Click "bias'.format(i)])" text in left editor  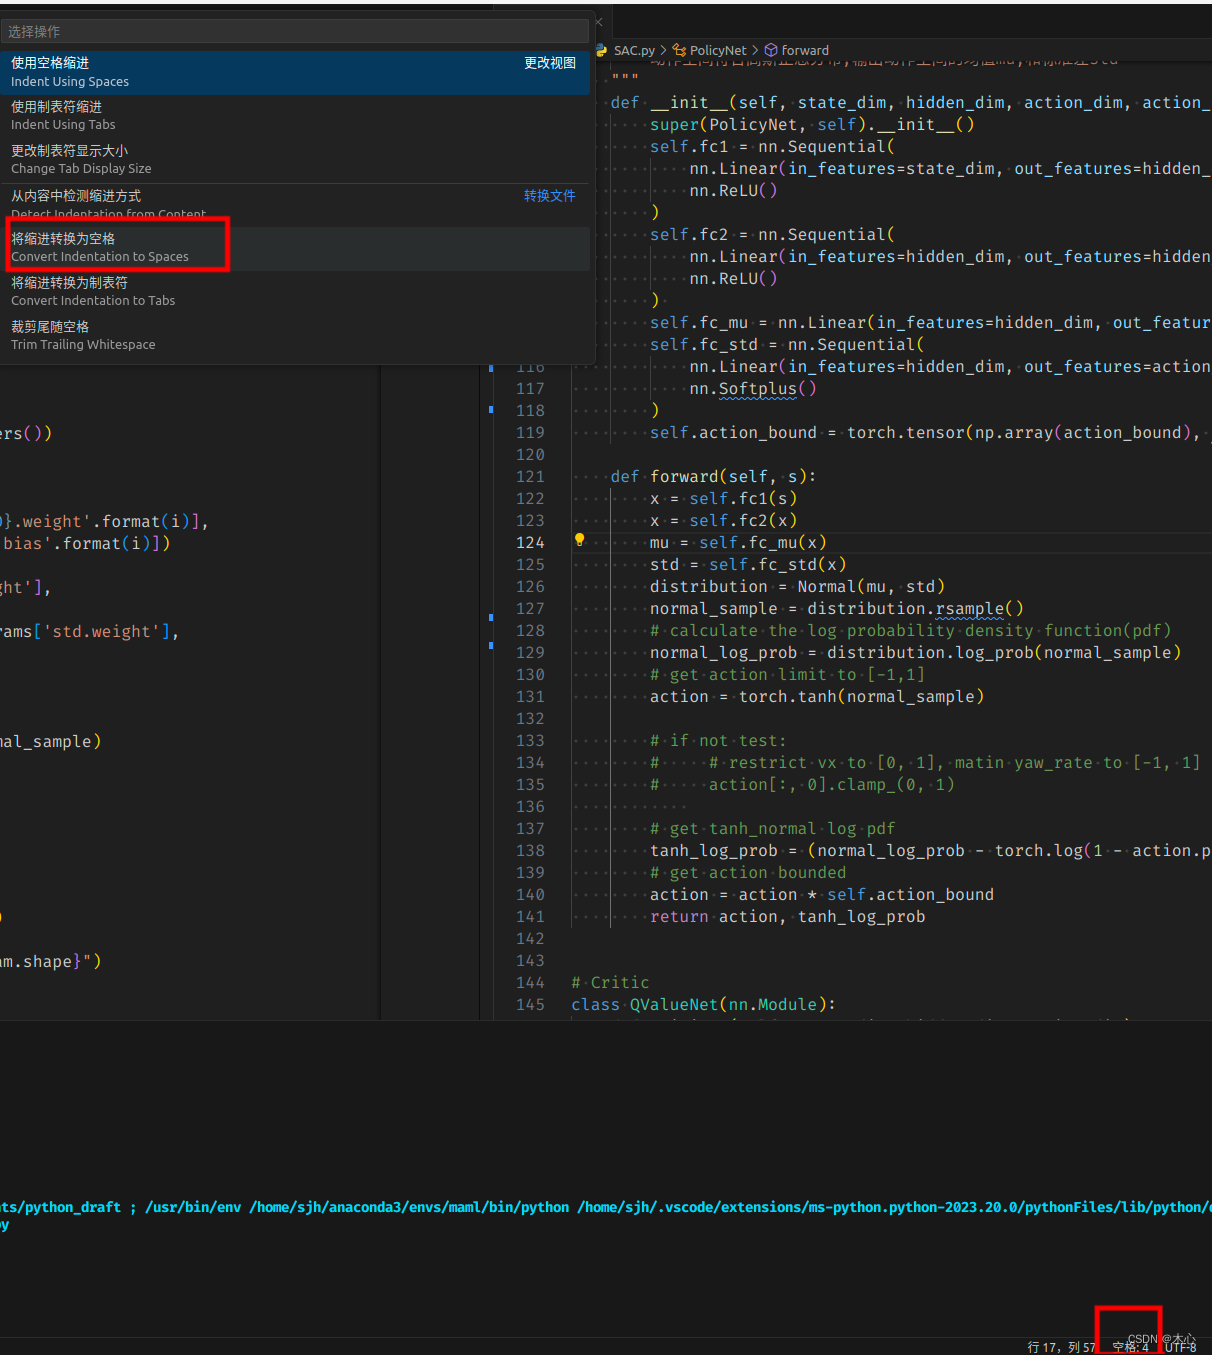pos(86,543)
